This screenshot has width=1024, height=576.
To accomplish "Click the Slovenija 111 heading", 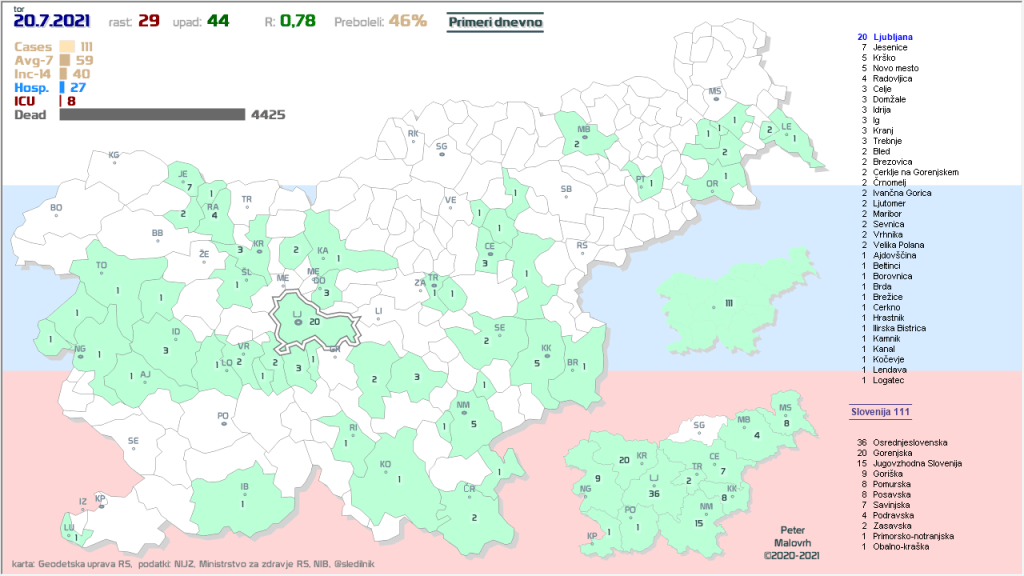I will (879, 412).
